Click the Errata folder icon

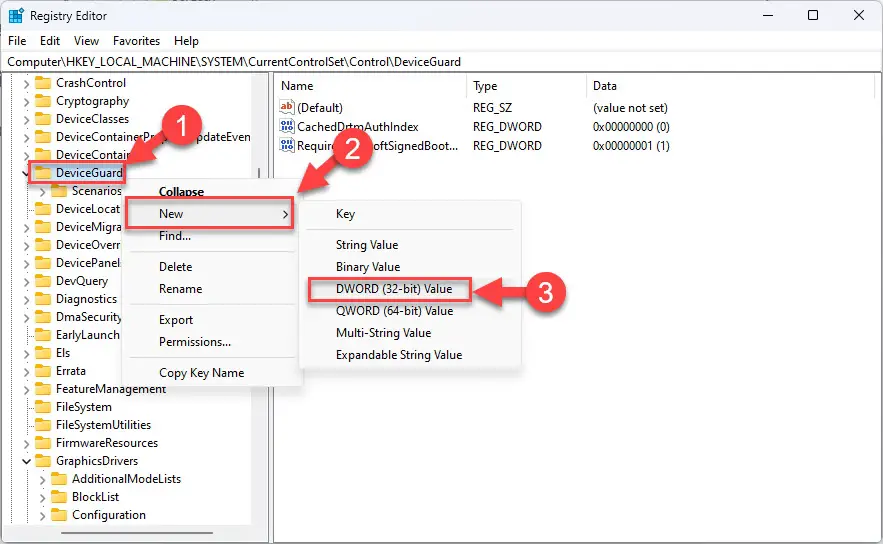coord(43,371)
